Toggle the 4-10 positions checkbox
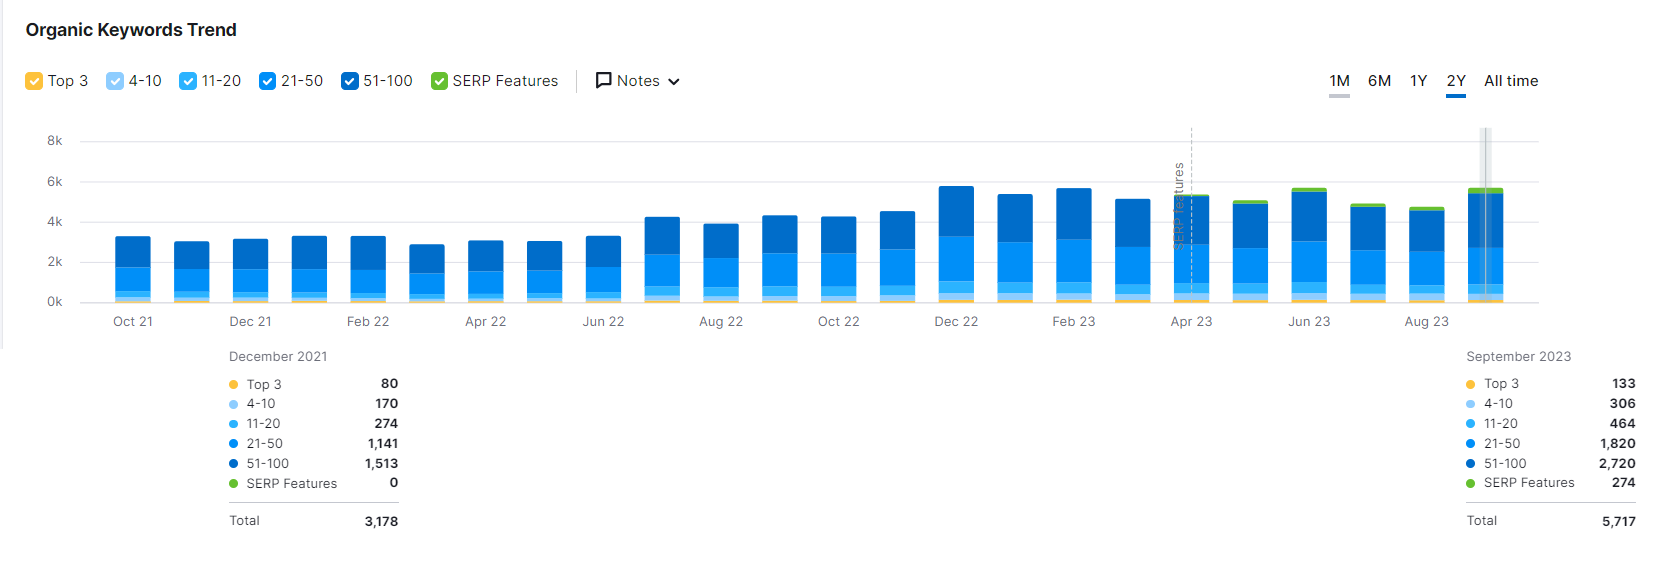The image size is (1676, 566). click(115, 81)
